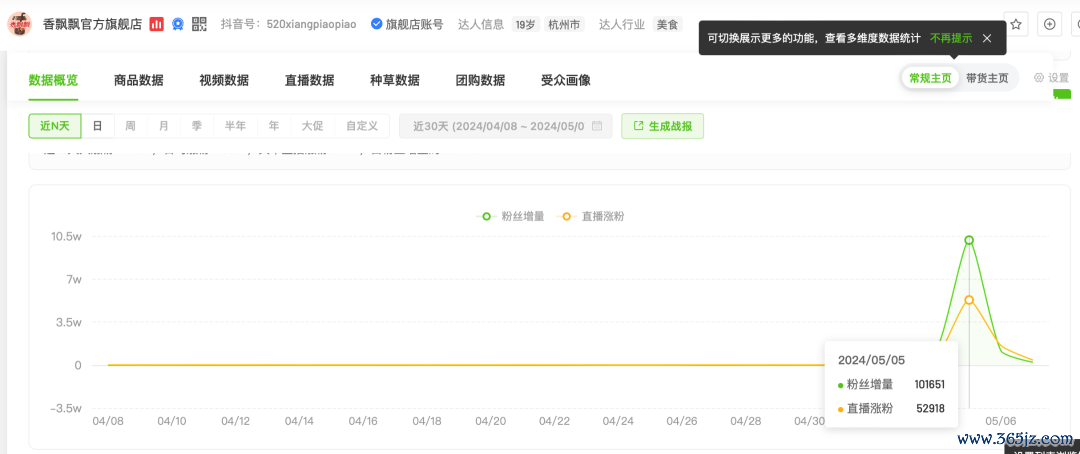
Task: Switch to 常规主页 view
Action: tap(930, 78)
